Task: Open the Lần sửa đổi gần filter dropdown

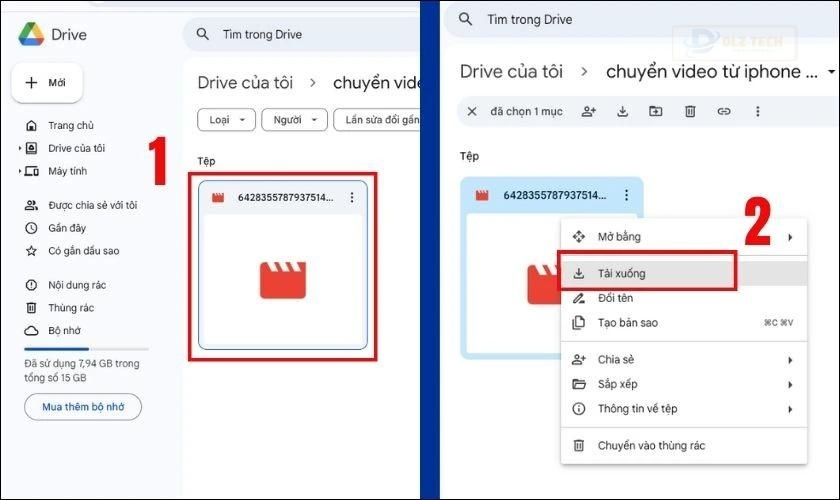Action: (377, 120)
